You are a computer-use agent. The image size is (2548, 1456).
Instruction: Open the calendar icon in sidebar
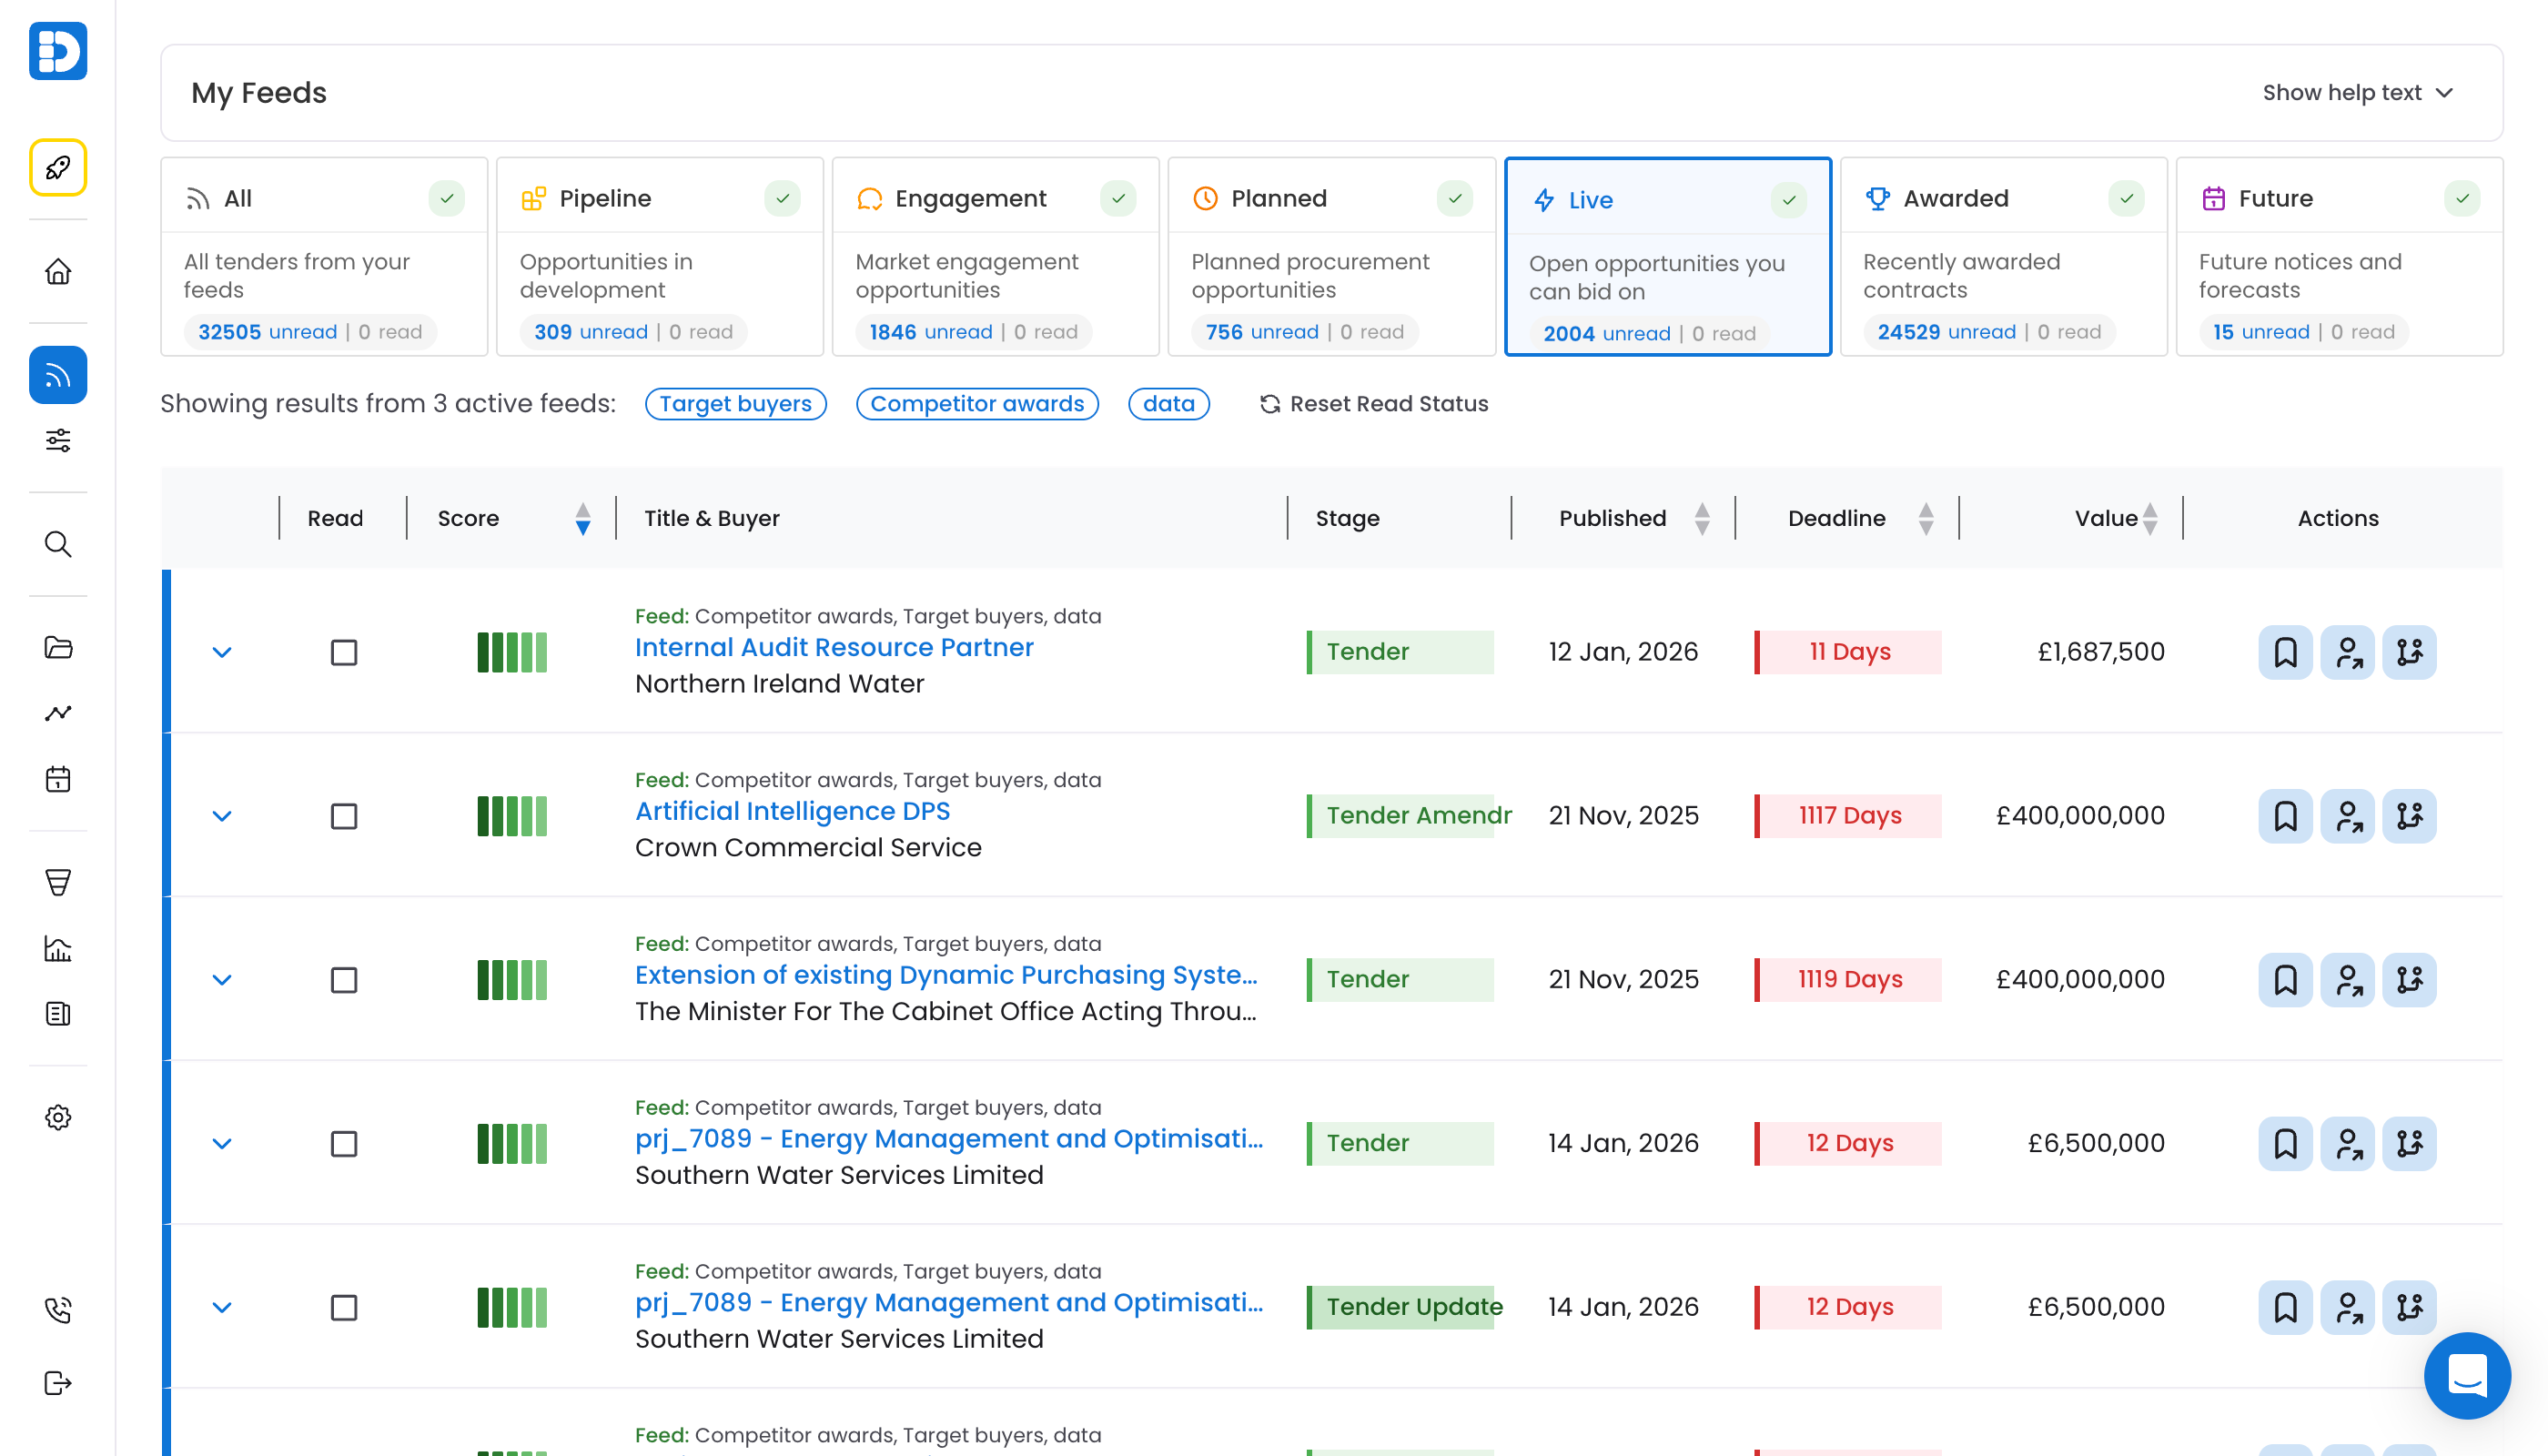(x=58, y=779)
